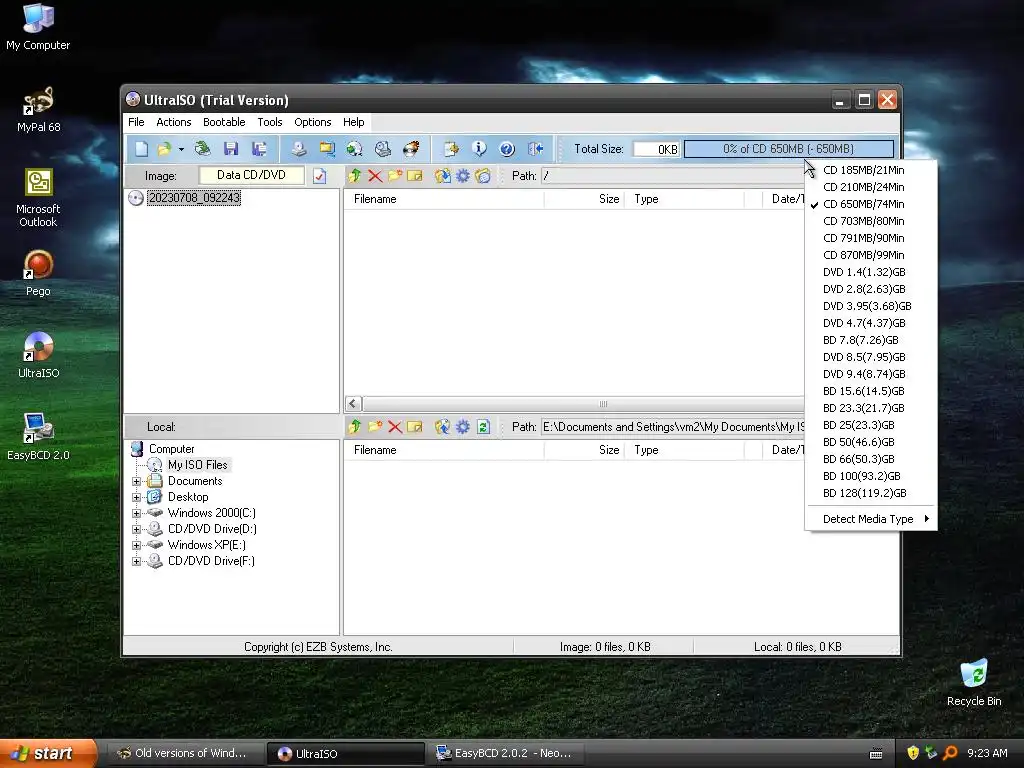Click the image pane scrollbar left arrow

(x=353, y=404)
